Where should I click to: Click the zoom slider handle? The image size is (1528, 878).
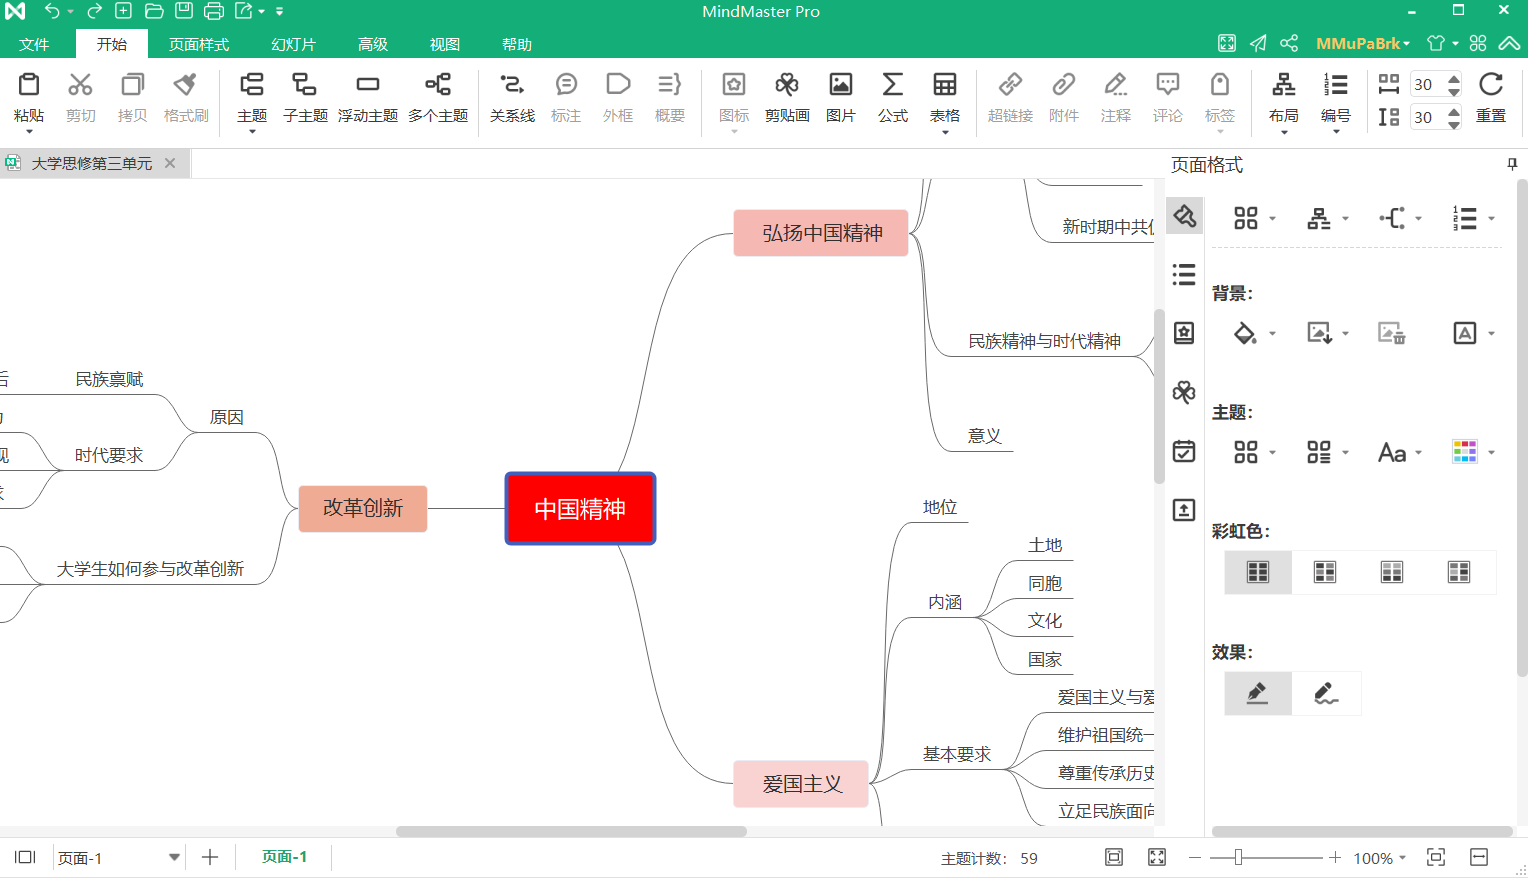coord(1238,857)
